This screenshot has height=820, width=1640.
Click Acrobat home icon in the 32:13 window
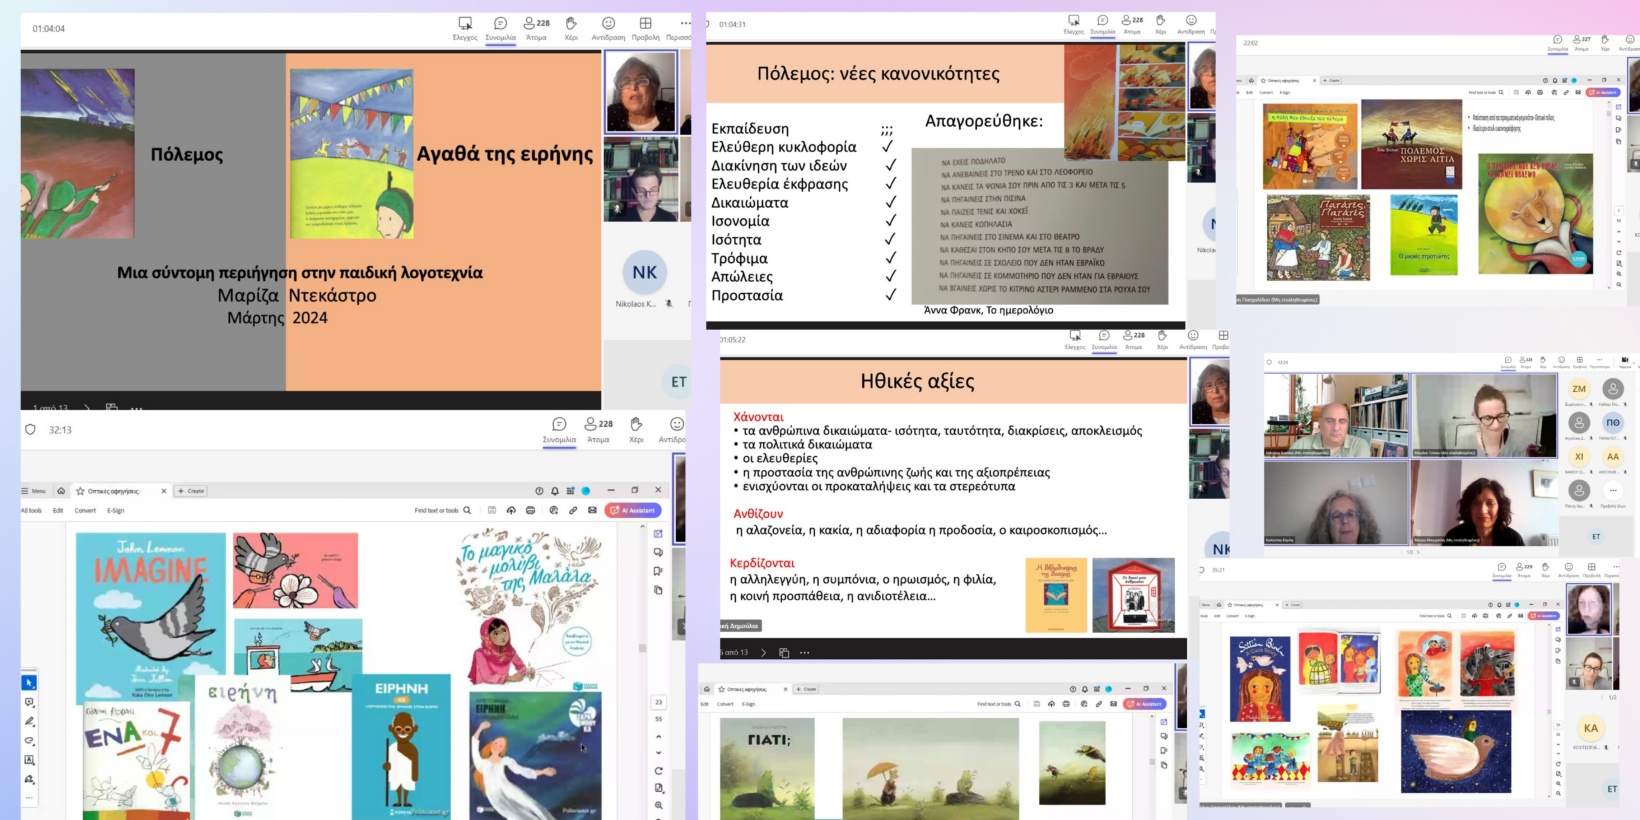tap(61, 491)
